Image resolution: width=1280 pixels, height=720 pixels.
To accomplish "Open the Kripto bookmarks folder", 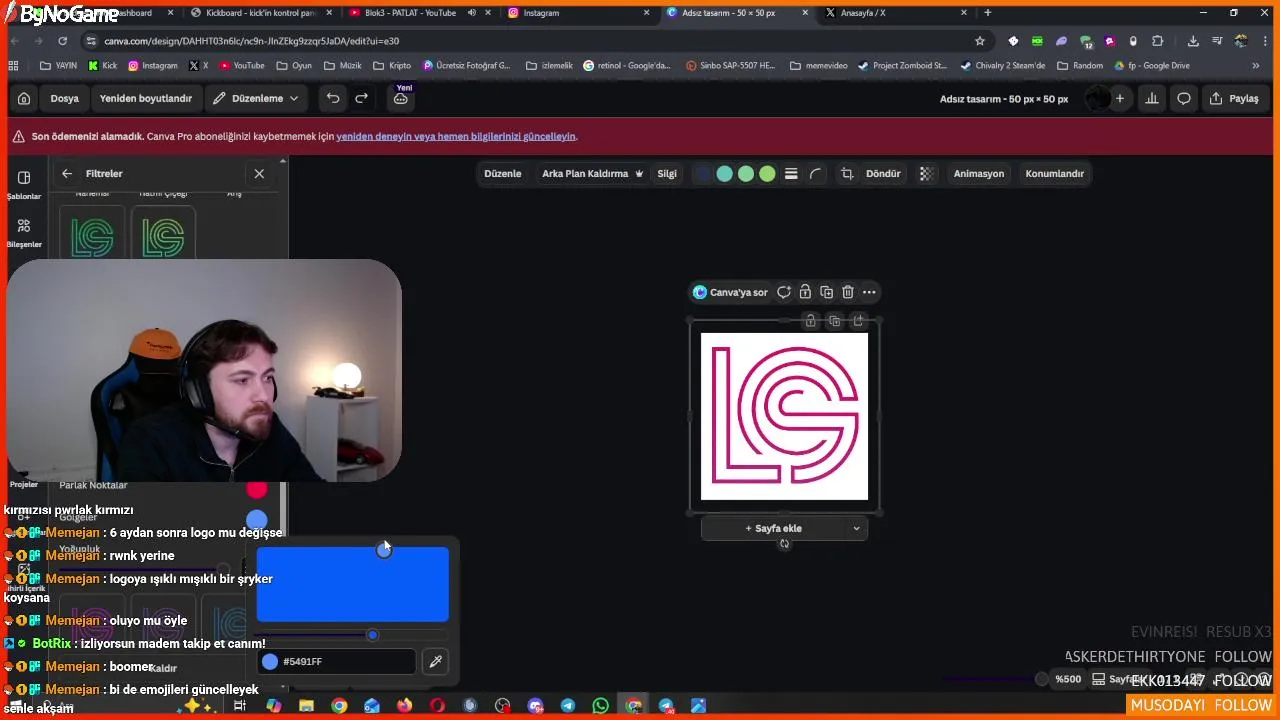I will coord(391,65).
